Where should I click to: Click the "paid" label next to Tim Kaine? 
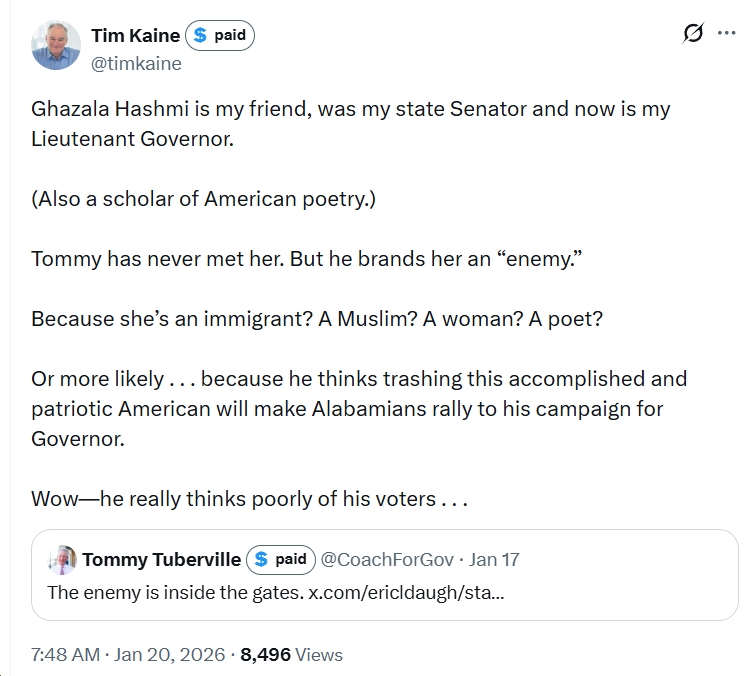click(x=230, y=36)
